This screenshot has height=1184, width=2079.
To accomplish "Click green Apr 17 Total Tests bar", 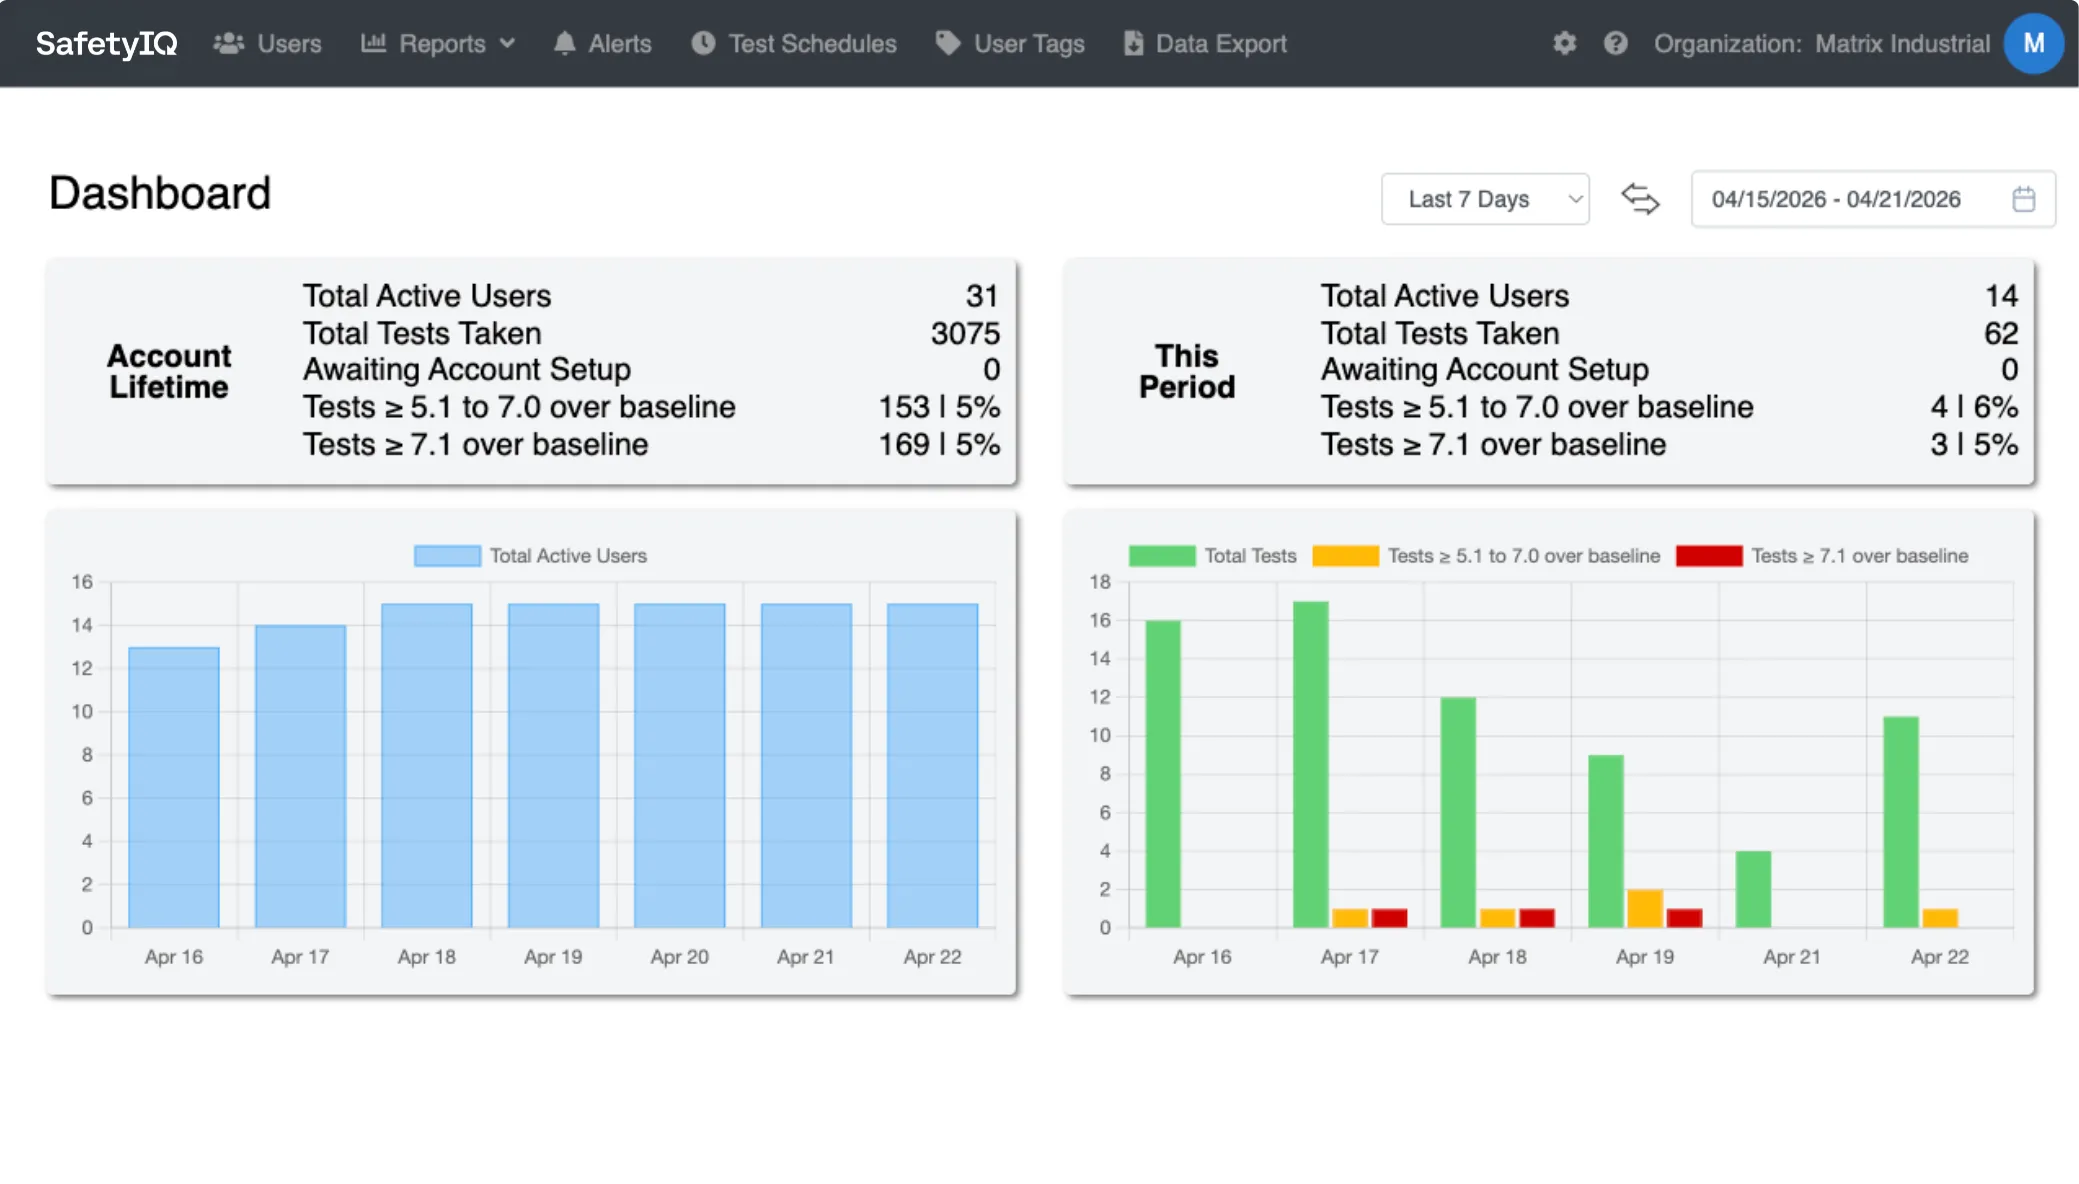I will pos(1310,764).
